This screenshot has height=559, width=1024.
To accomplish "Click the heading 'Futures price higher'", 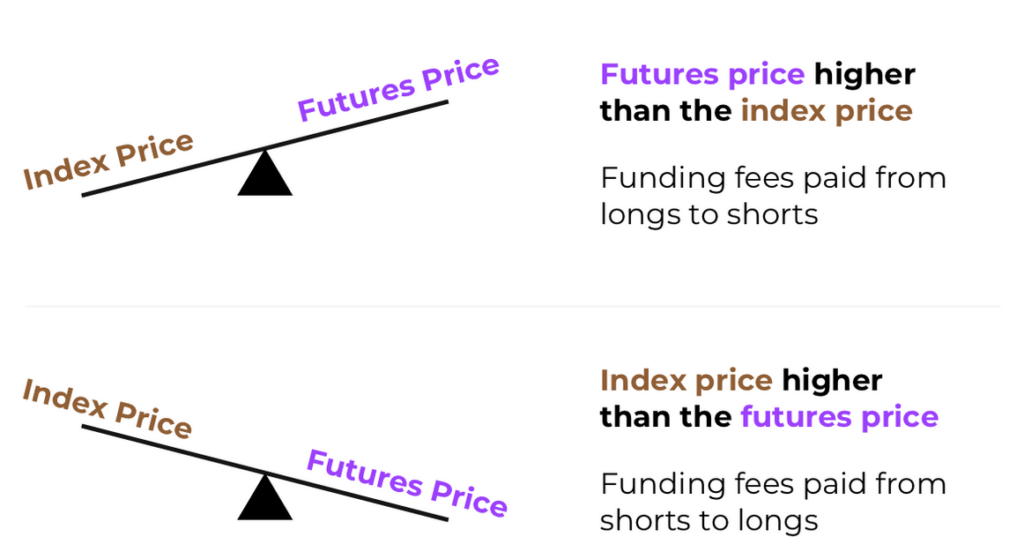I will tap(758, 74).
